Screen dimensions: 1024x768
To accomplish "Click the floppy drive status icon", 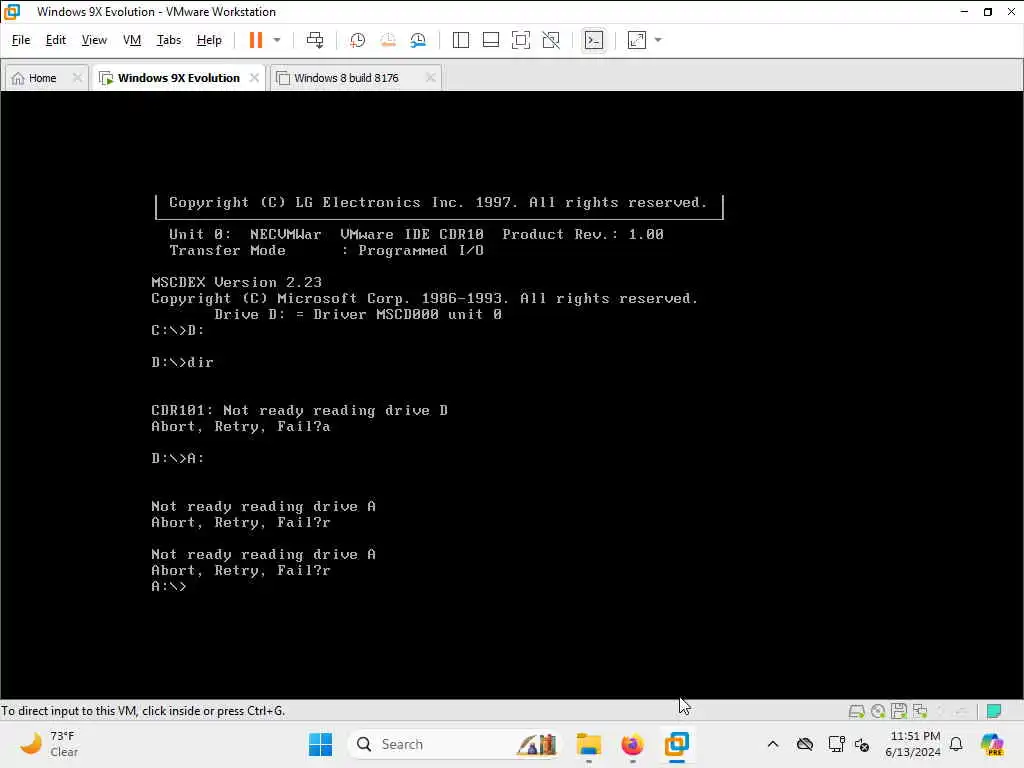I will 899,711.
